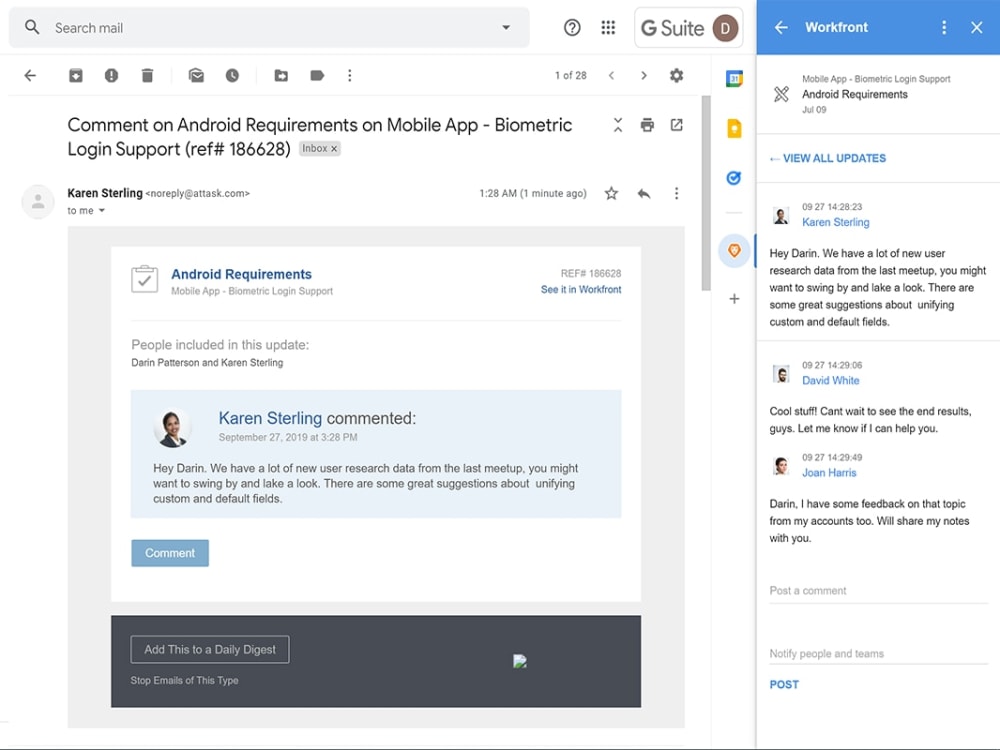This screenshot has width=1000, height=750.
Task: Open Google Keep in side panel
Action: pyautogui.click(x=734, y=128)
